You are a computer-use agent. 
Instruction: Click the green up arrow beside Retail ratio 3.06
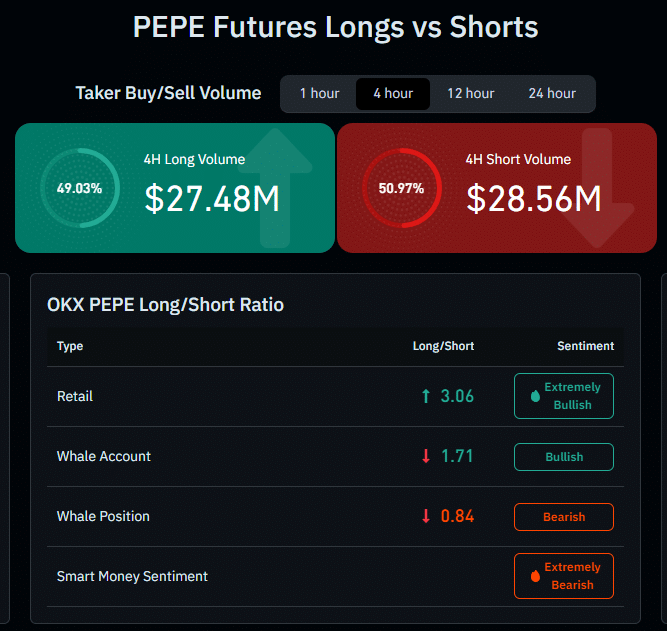click(x=426, y=397)
